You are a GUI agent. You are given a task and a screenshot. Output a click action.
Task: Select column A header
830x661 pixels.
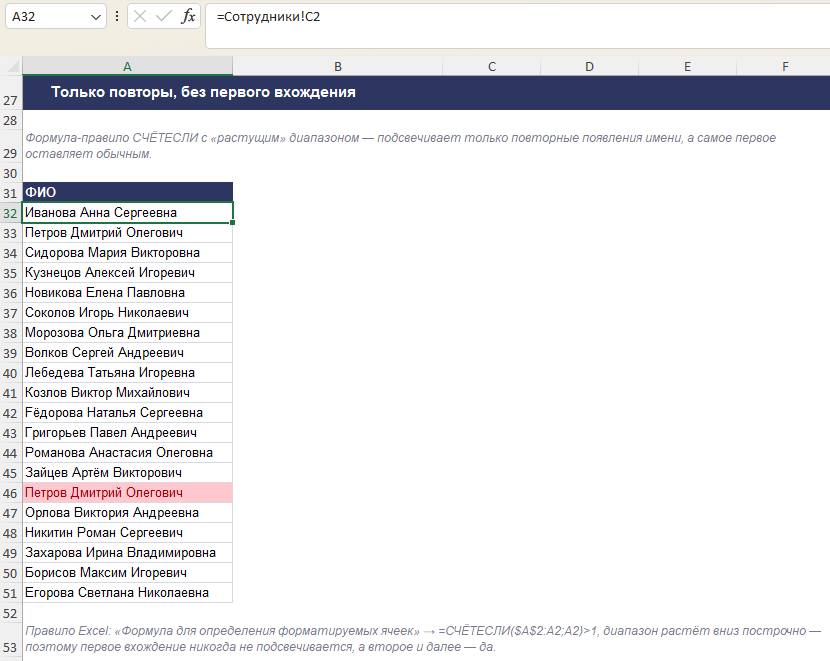click(128, 66)
